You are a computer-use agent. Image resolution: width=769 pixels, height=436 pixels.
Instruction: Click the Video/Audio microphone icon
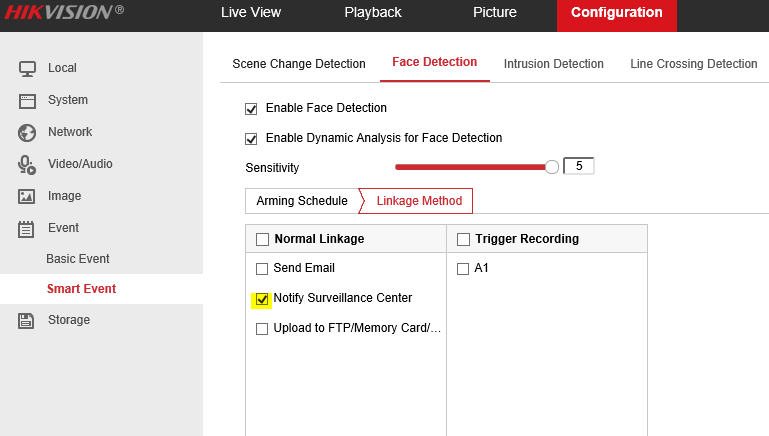tap(28, 164)
